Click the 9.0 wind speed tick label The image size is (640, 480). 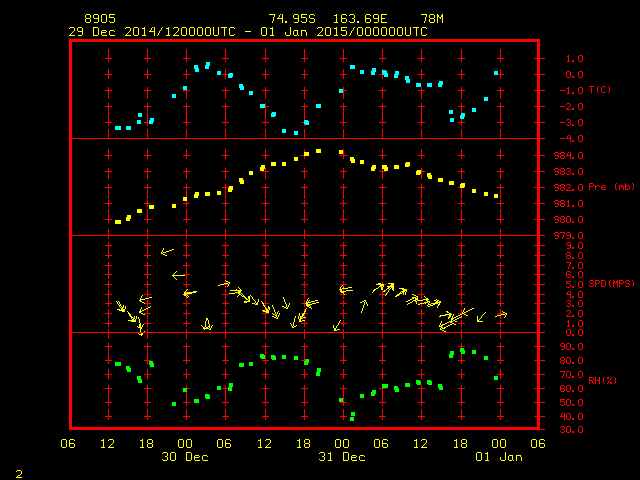pyautogui.click(x=574, y=246)
